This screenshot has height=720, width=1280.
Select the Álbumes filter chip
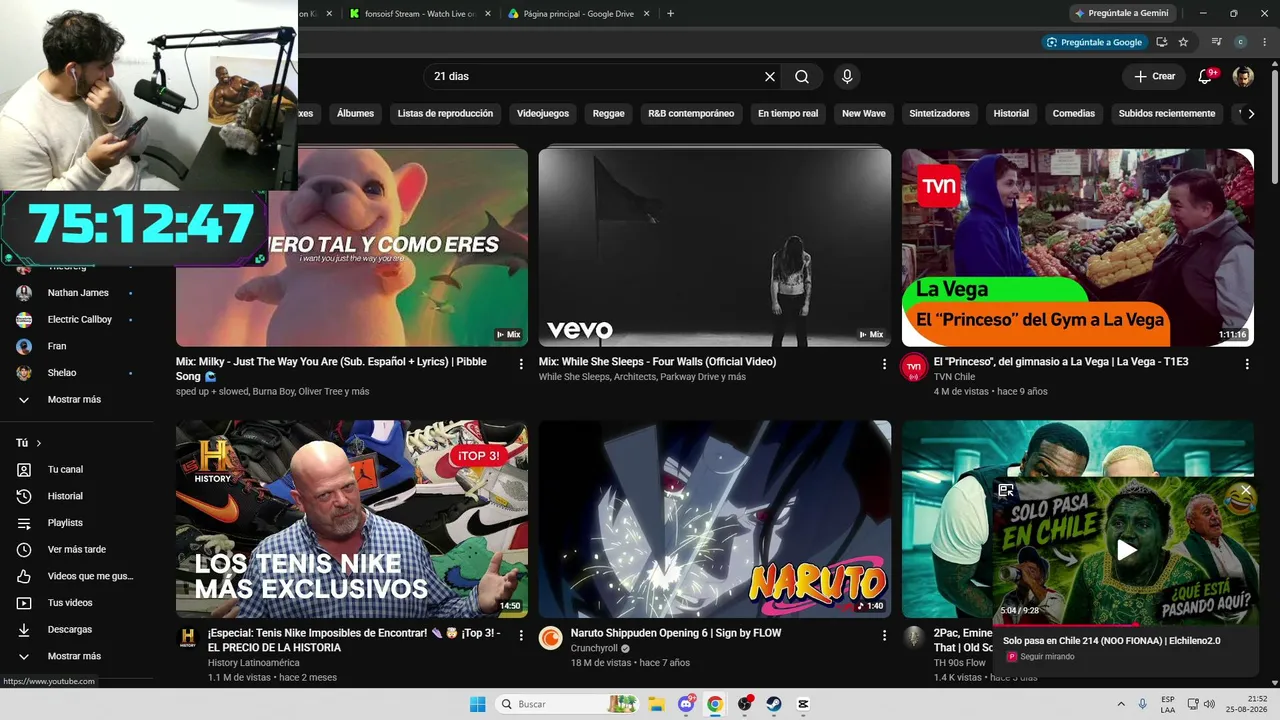point(355,114)
